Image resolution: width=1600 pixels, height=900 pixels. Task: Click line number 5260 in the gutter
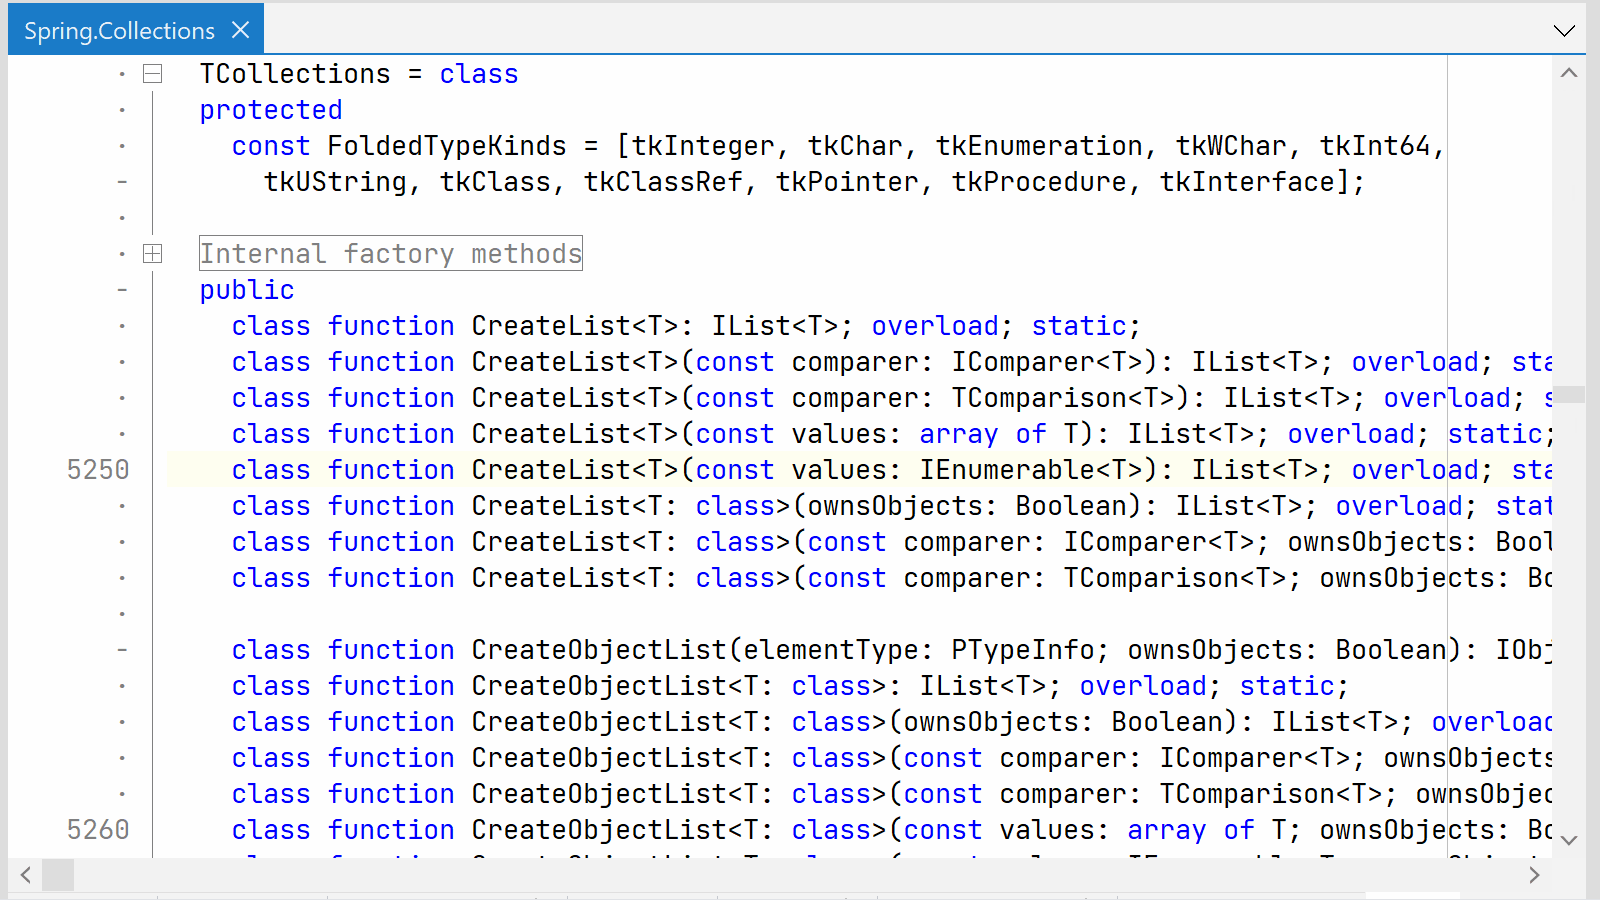pos(98,830)
